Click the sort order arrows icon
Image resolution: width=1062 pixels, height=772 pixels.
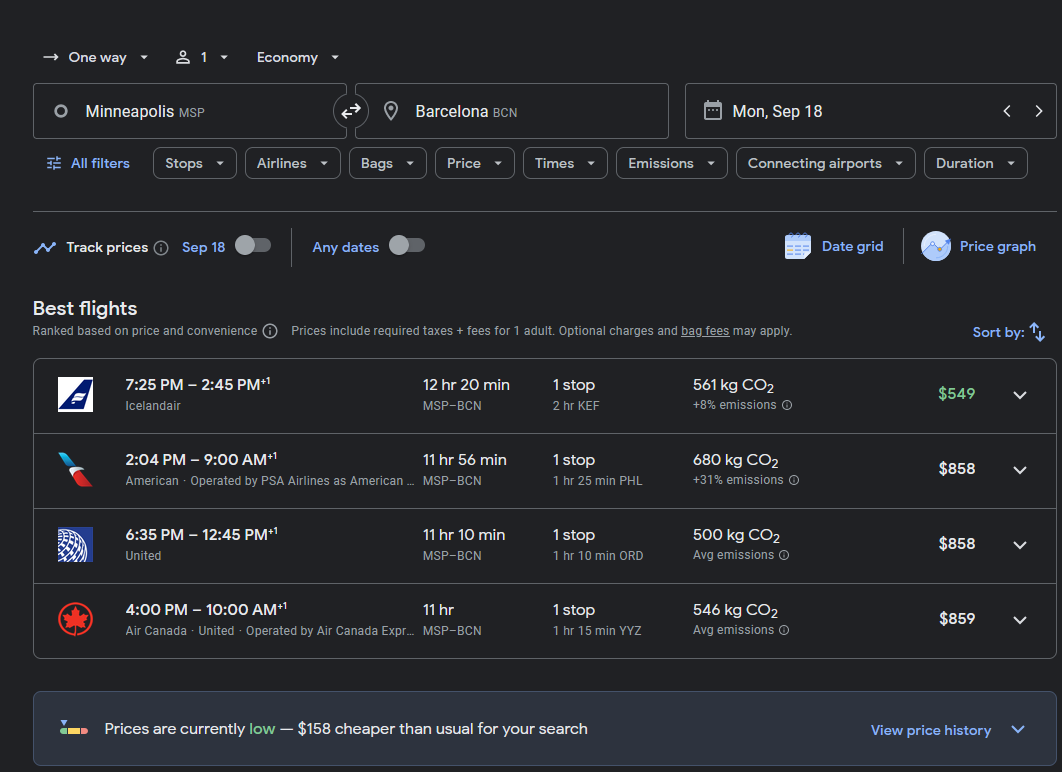click(1037, 332)
